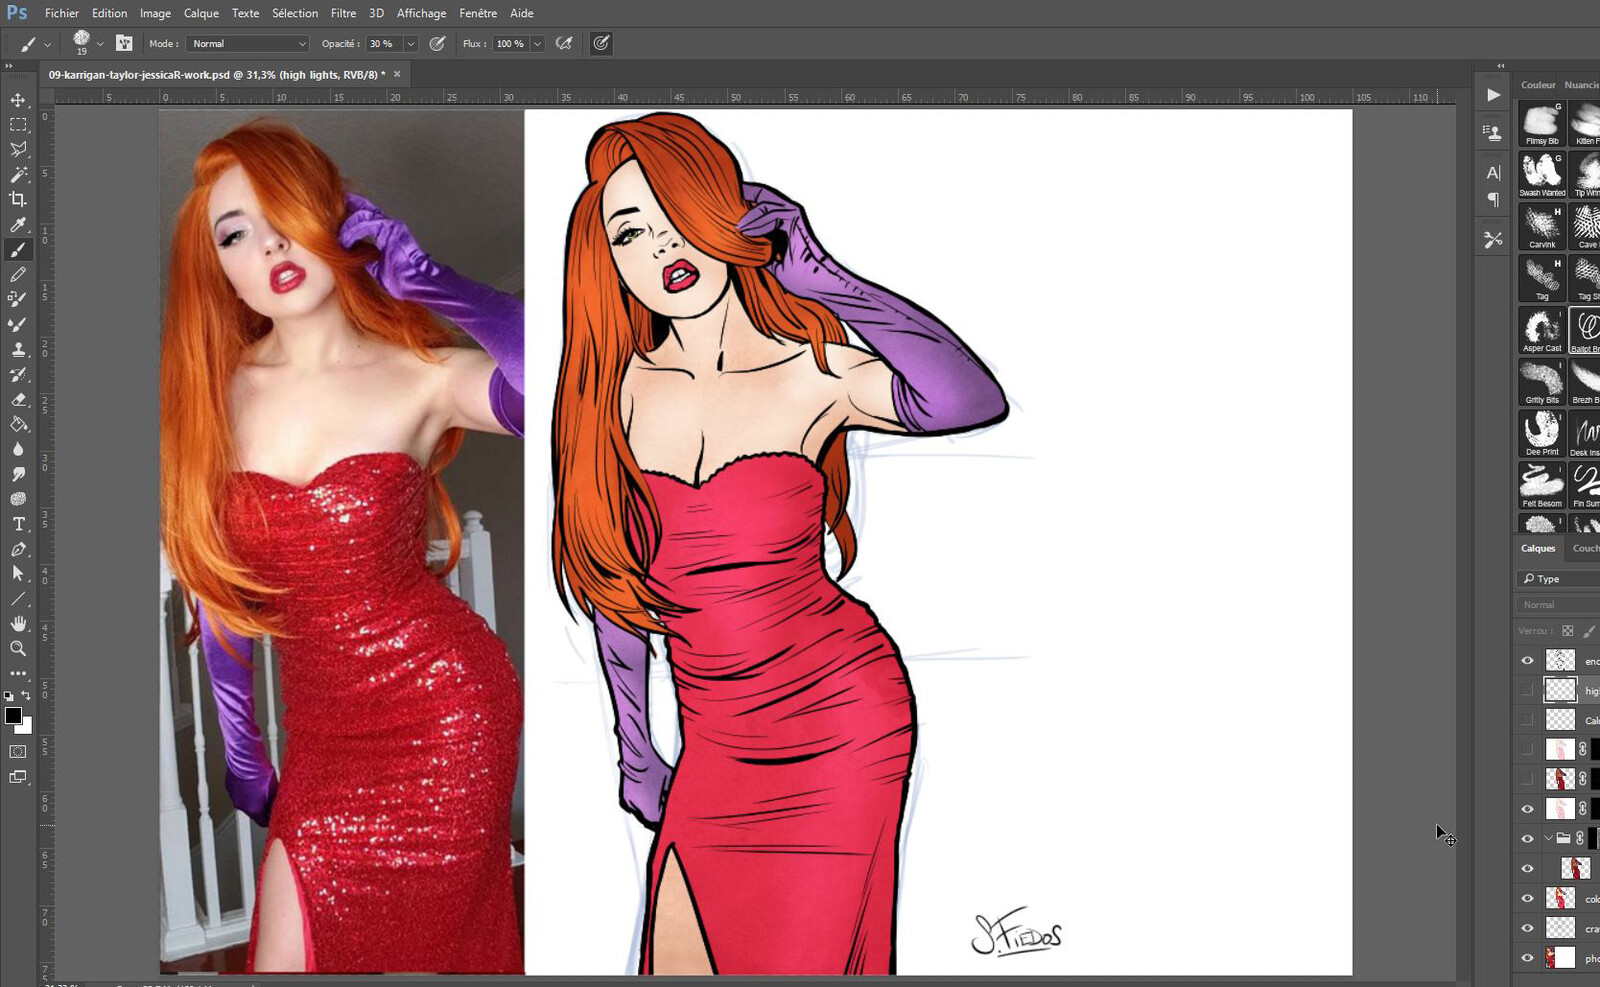The image size is (1600, 987).
Task: Toggle airbrush build-up mode
Action: click(564, 43)
